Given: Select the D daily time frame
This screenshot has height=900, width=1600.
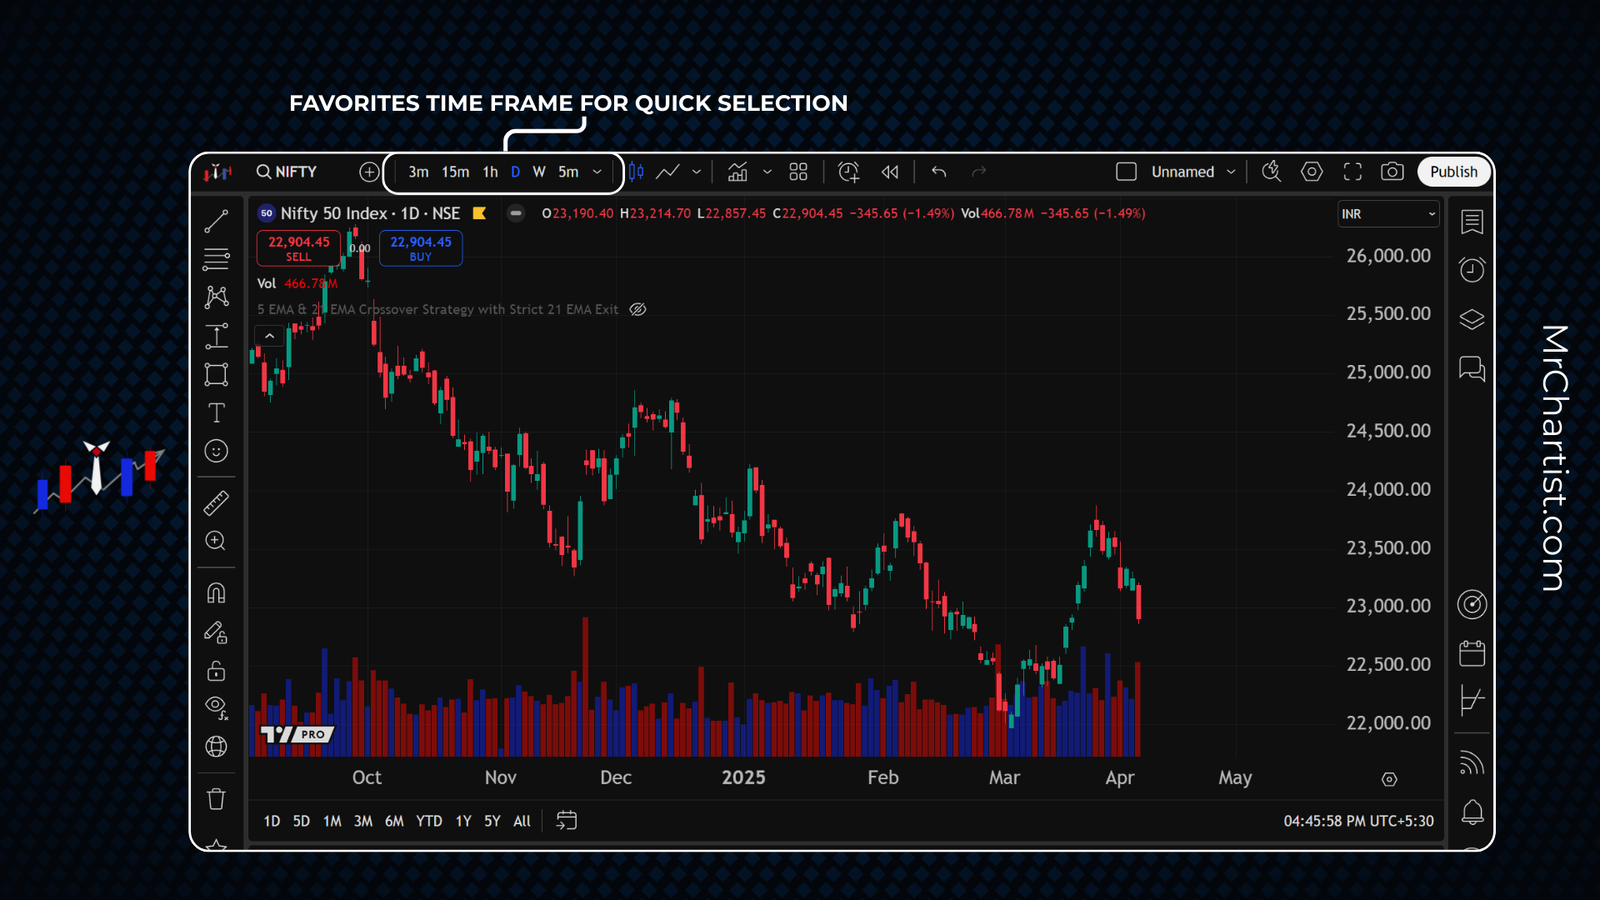Looking at the screenshot, I should pos(516,172).
